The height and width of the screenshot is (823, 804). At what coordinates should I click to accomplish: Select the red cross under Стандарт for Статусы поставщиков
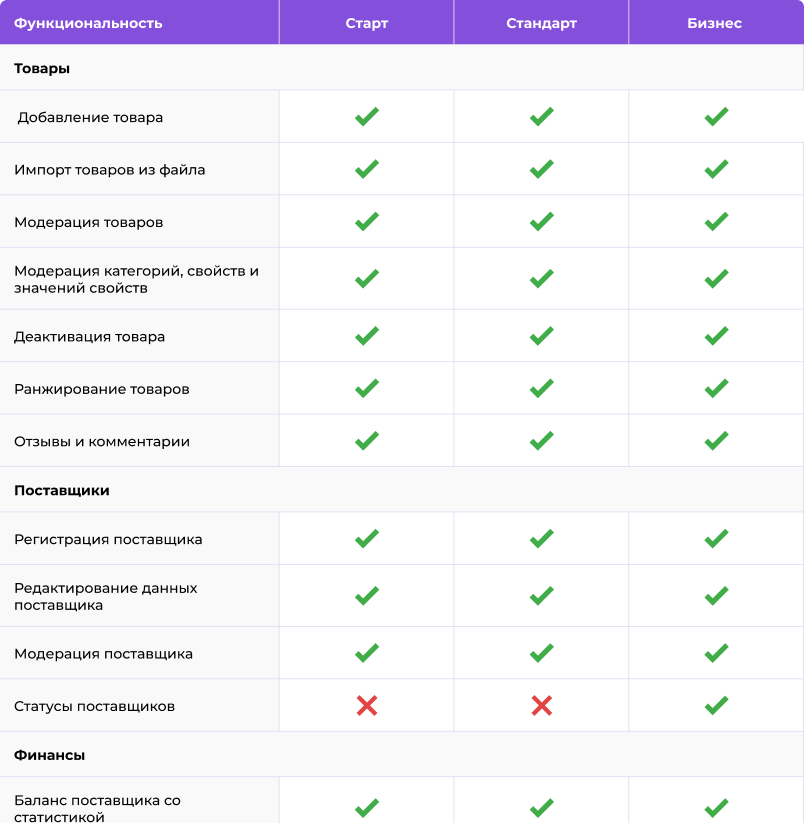(542, 706)
